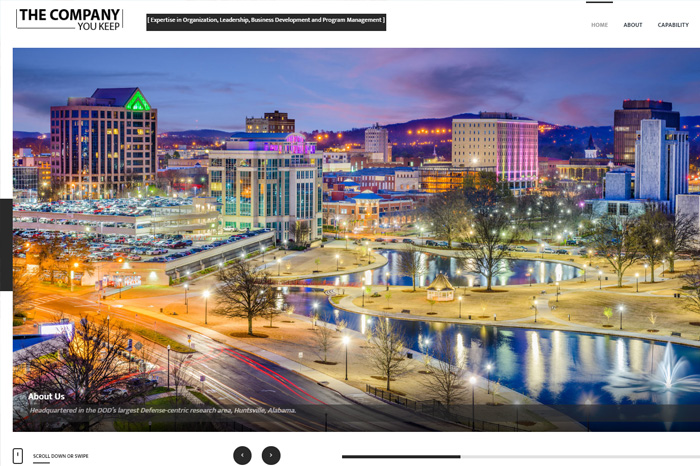Click the expertise tagline banner
This screenshot has width=700, height=466.
click(x=266, y=20)
